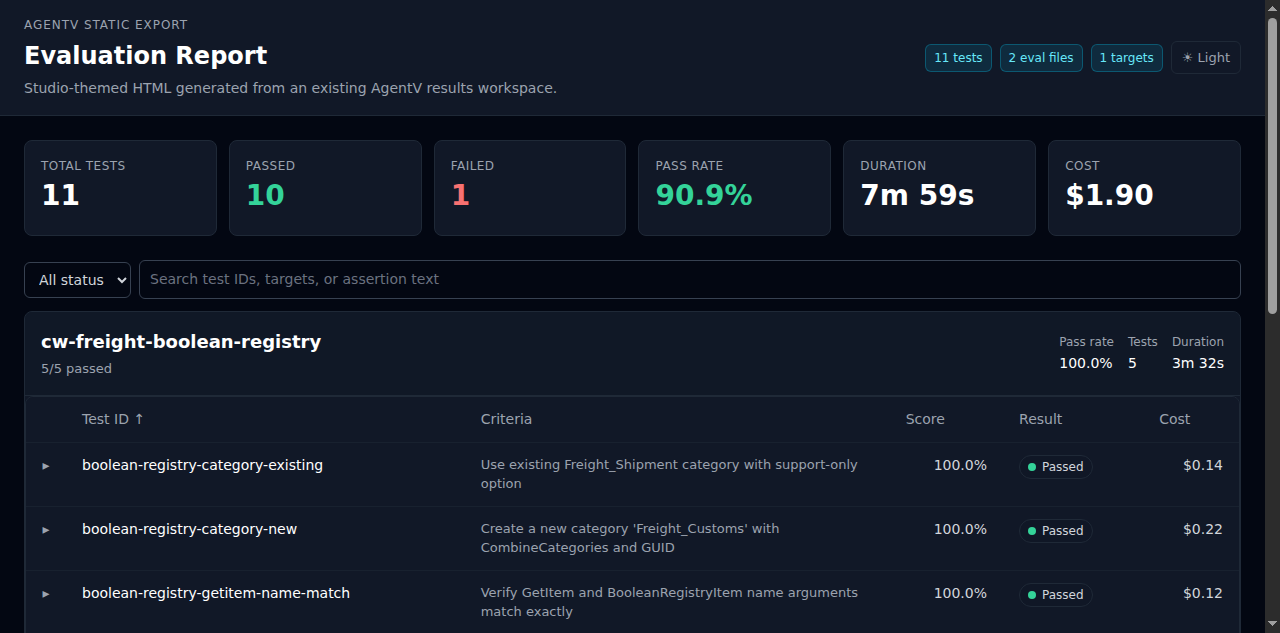Open the All status filter dropdown
The image size is (1280, 633).
point(77,280)
